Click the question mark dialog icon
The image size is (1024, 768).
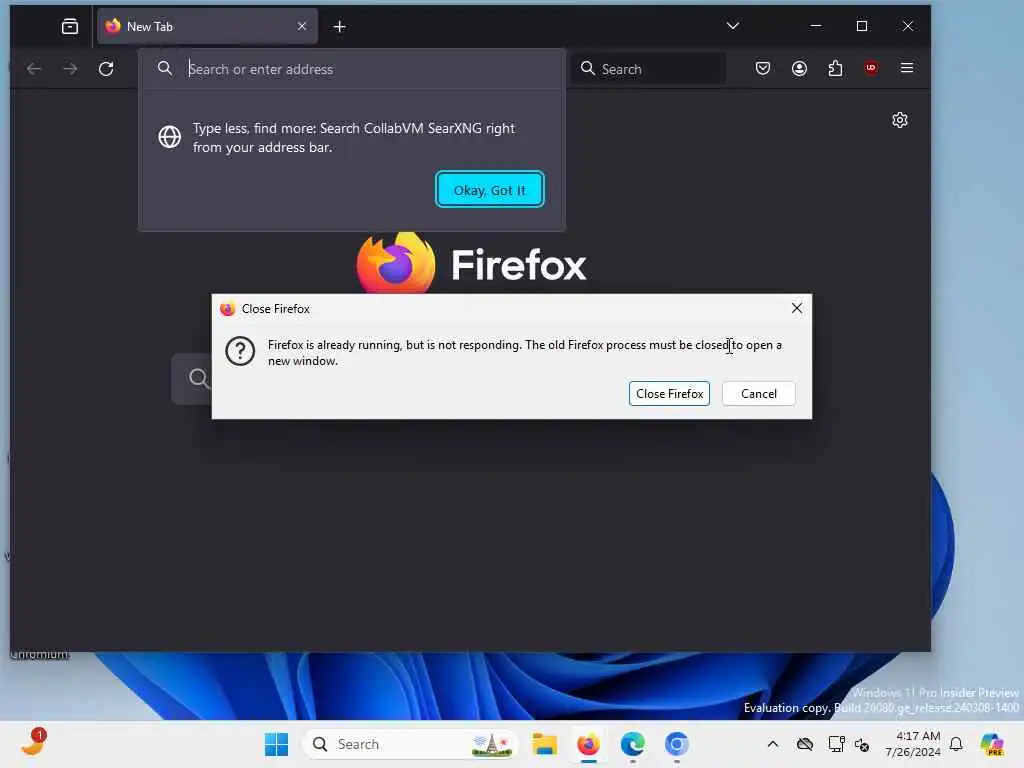[x=240, y=351]
